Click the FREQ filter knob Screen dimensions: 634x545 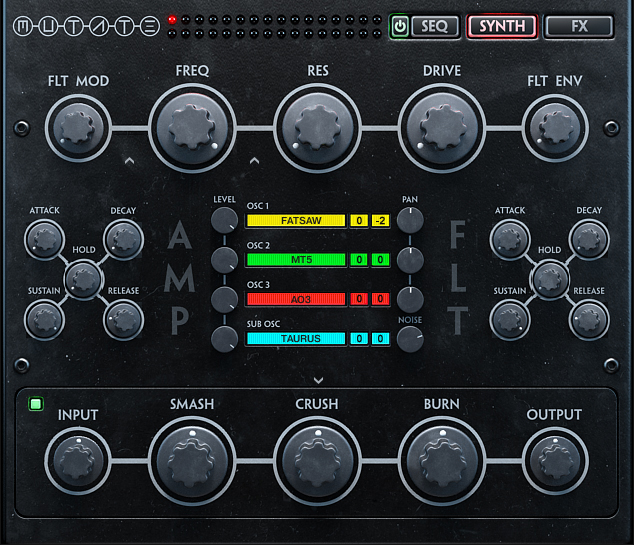click(190, 127)
